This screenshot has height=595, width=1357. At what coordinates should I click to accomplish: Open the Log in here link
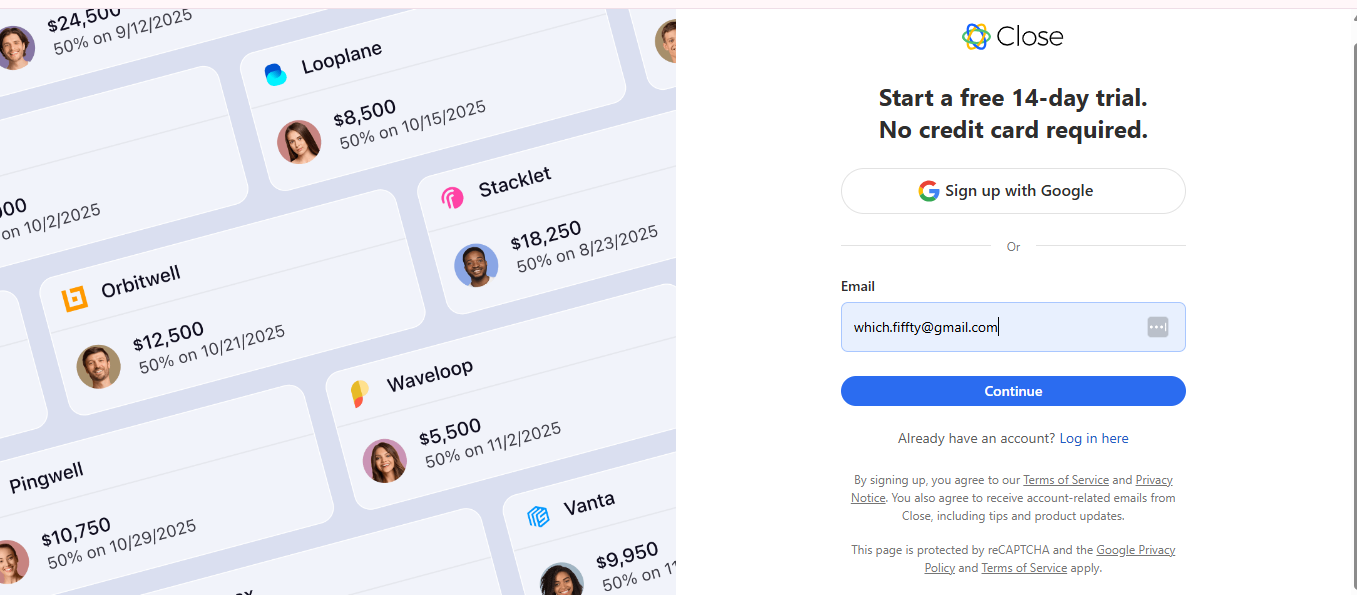coord(1094,439)
